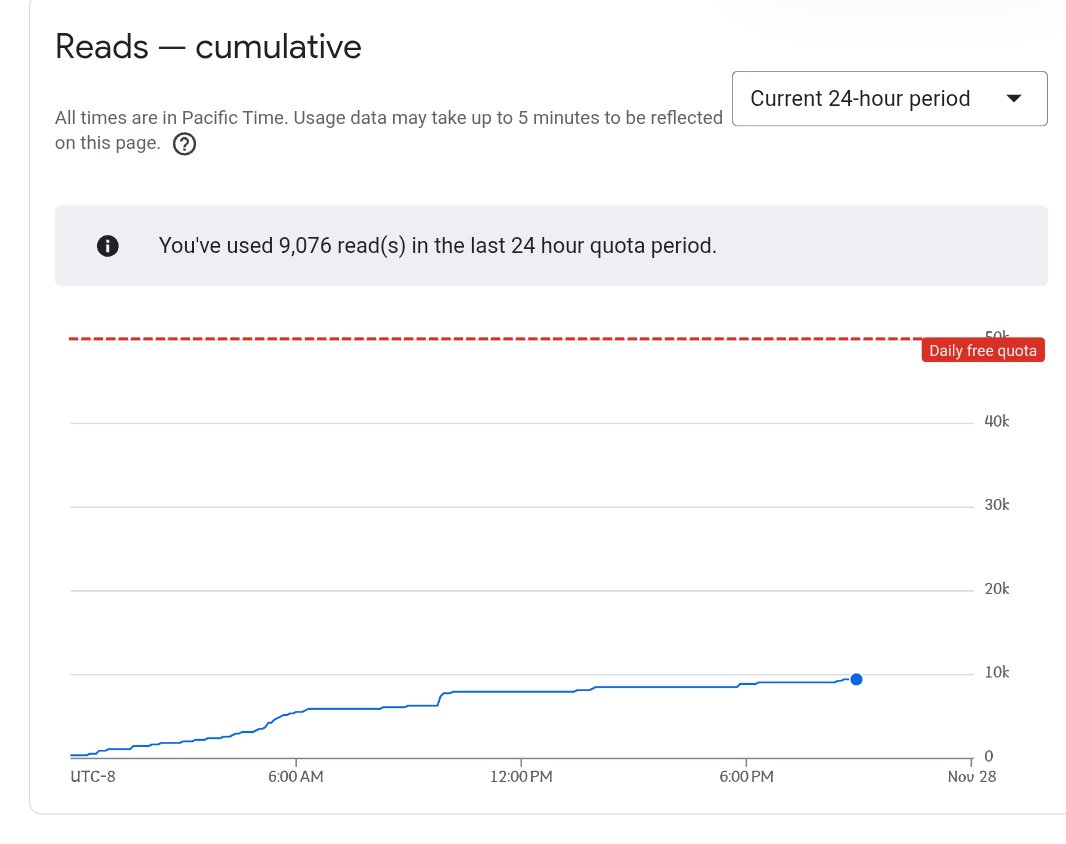Click the blue endpoint dot on the chart
Viewport: 1066px width, 844px height.
tap(856, 679)
